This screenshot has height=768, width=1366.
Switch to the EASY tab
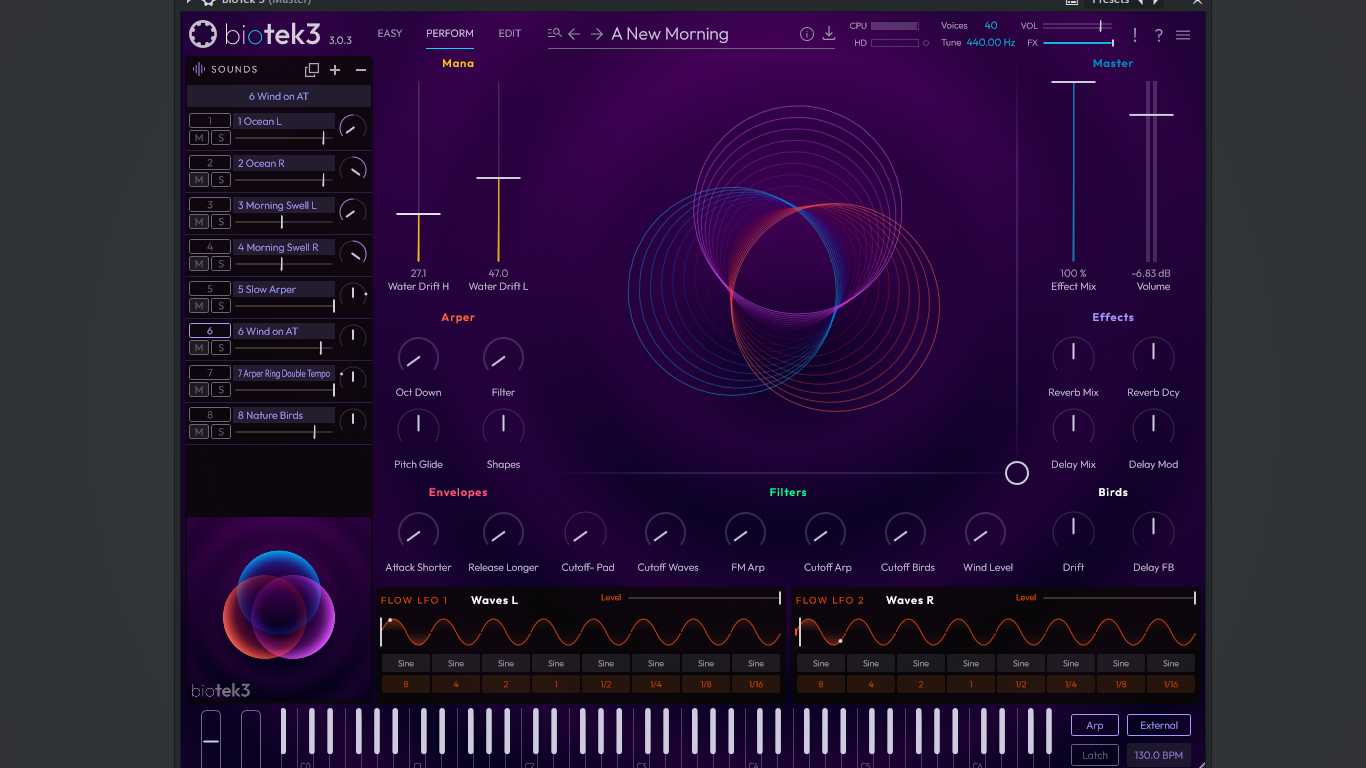[390, 34]
